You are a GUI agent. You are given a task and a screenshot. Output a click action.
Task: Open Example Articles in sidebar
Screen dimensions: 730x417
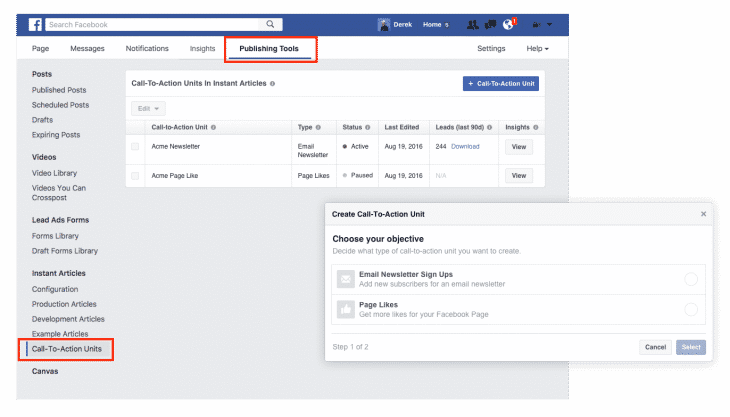60,334
